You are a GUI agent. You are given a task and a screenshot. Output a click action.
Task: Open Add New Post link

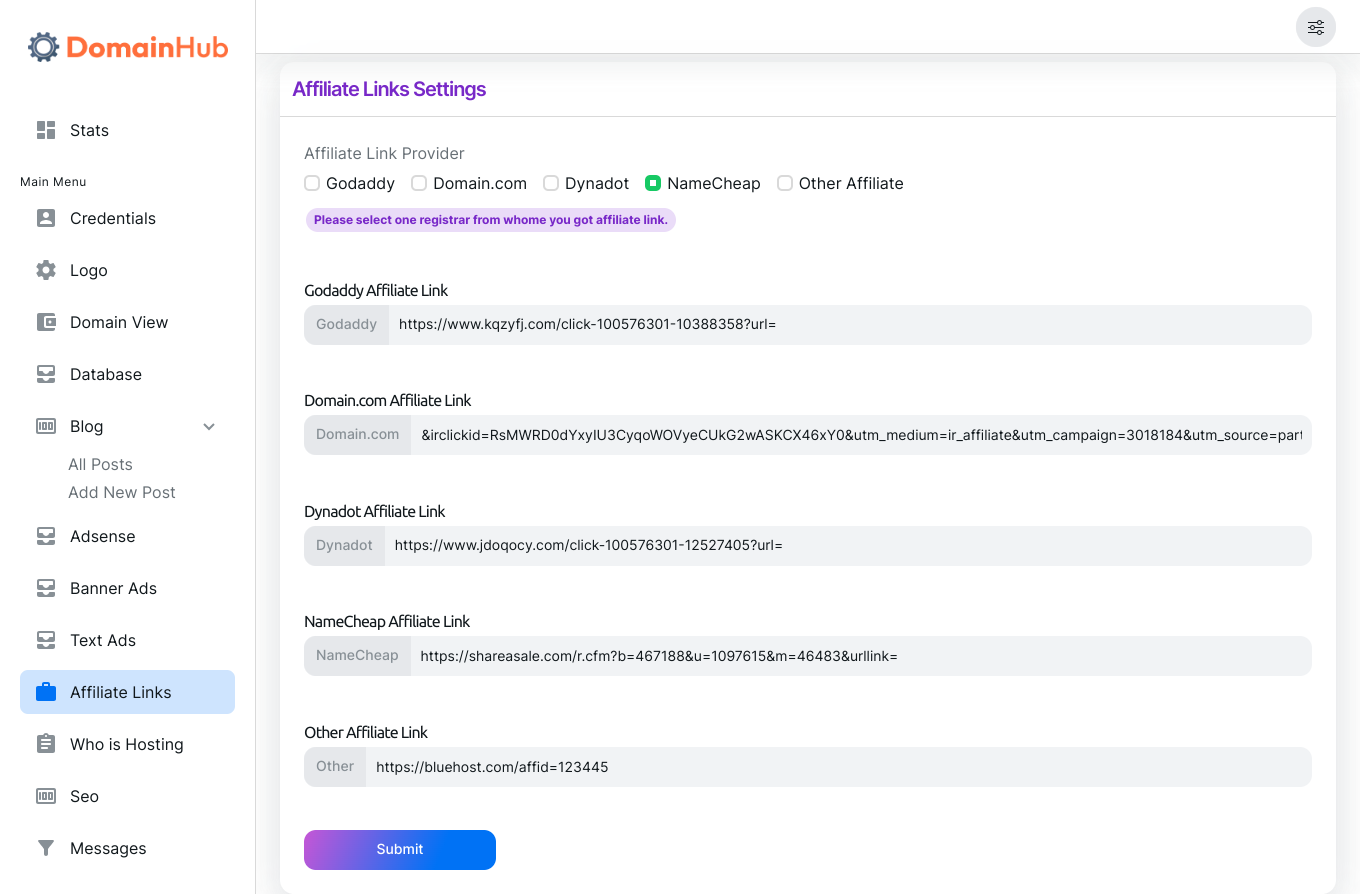pyautogui.click(x=122, y=492)
